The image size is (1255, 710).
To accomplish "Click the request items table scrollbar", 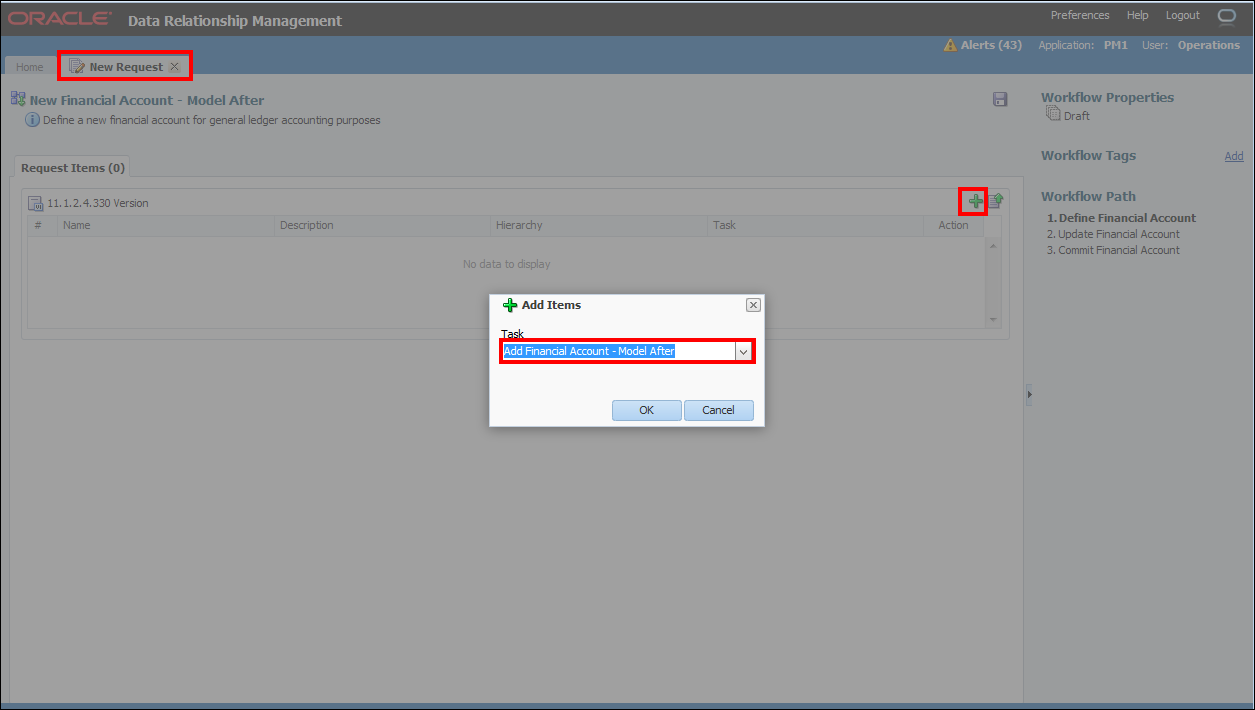I will coord(993,281).
